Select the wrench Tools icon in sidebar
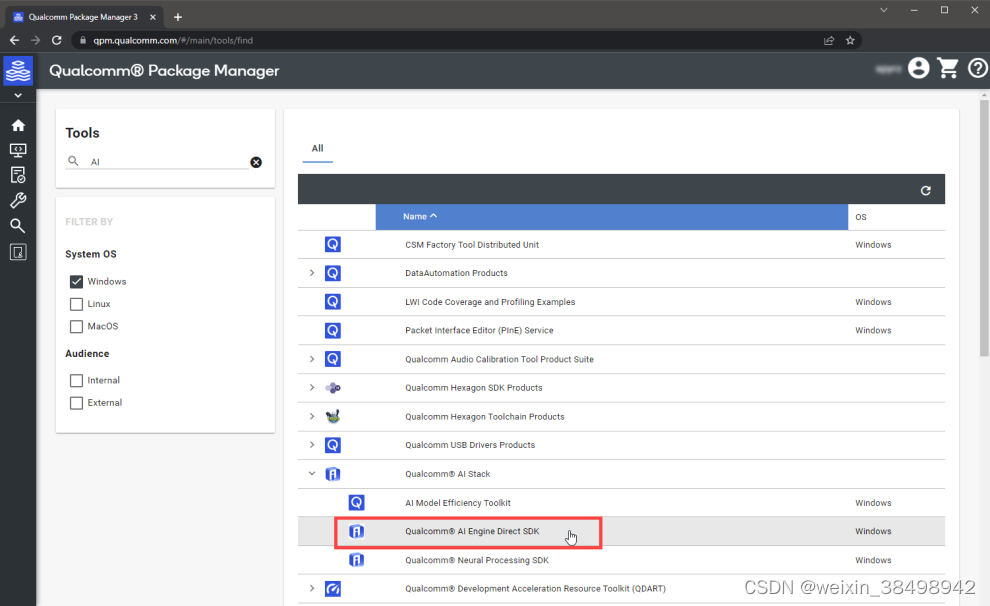This screenshot has height=606, width=990. (x=17, y=200)
